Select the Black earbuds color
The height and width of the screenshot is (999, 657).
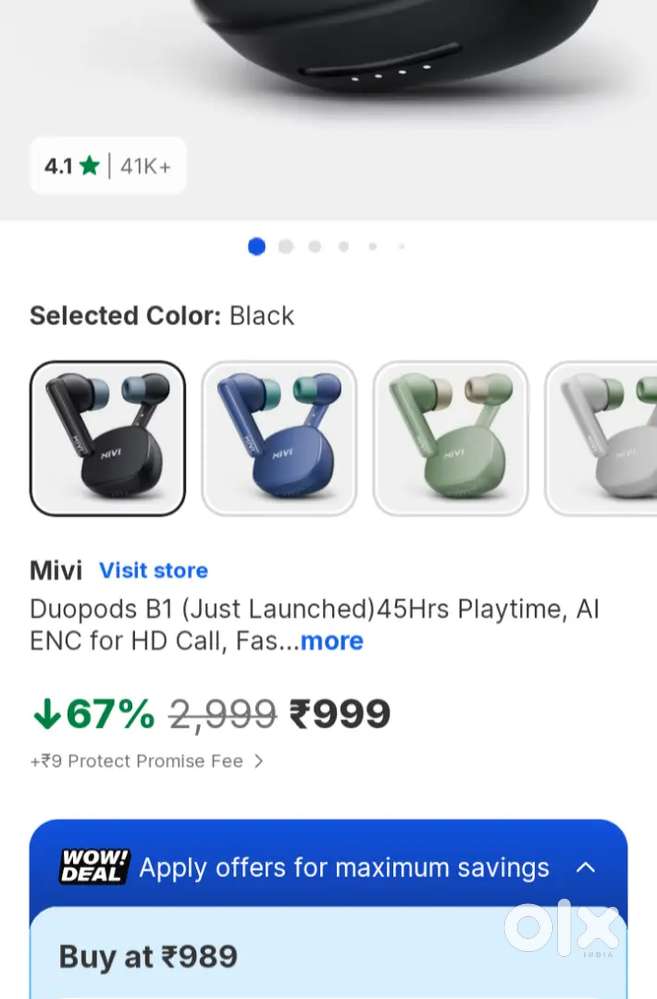click(x=108, y=438)
